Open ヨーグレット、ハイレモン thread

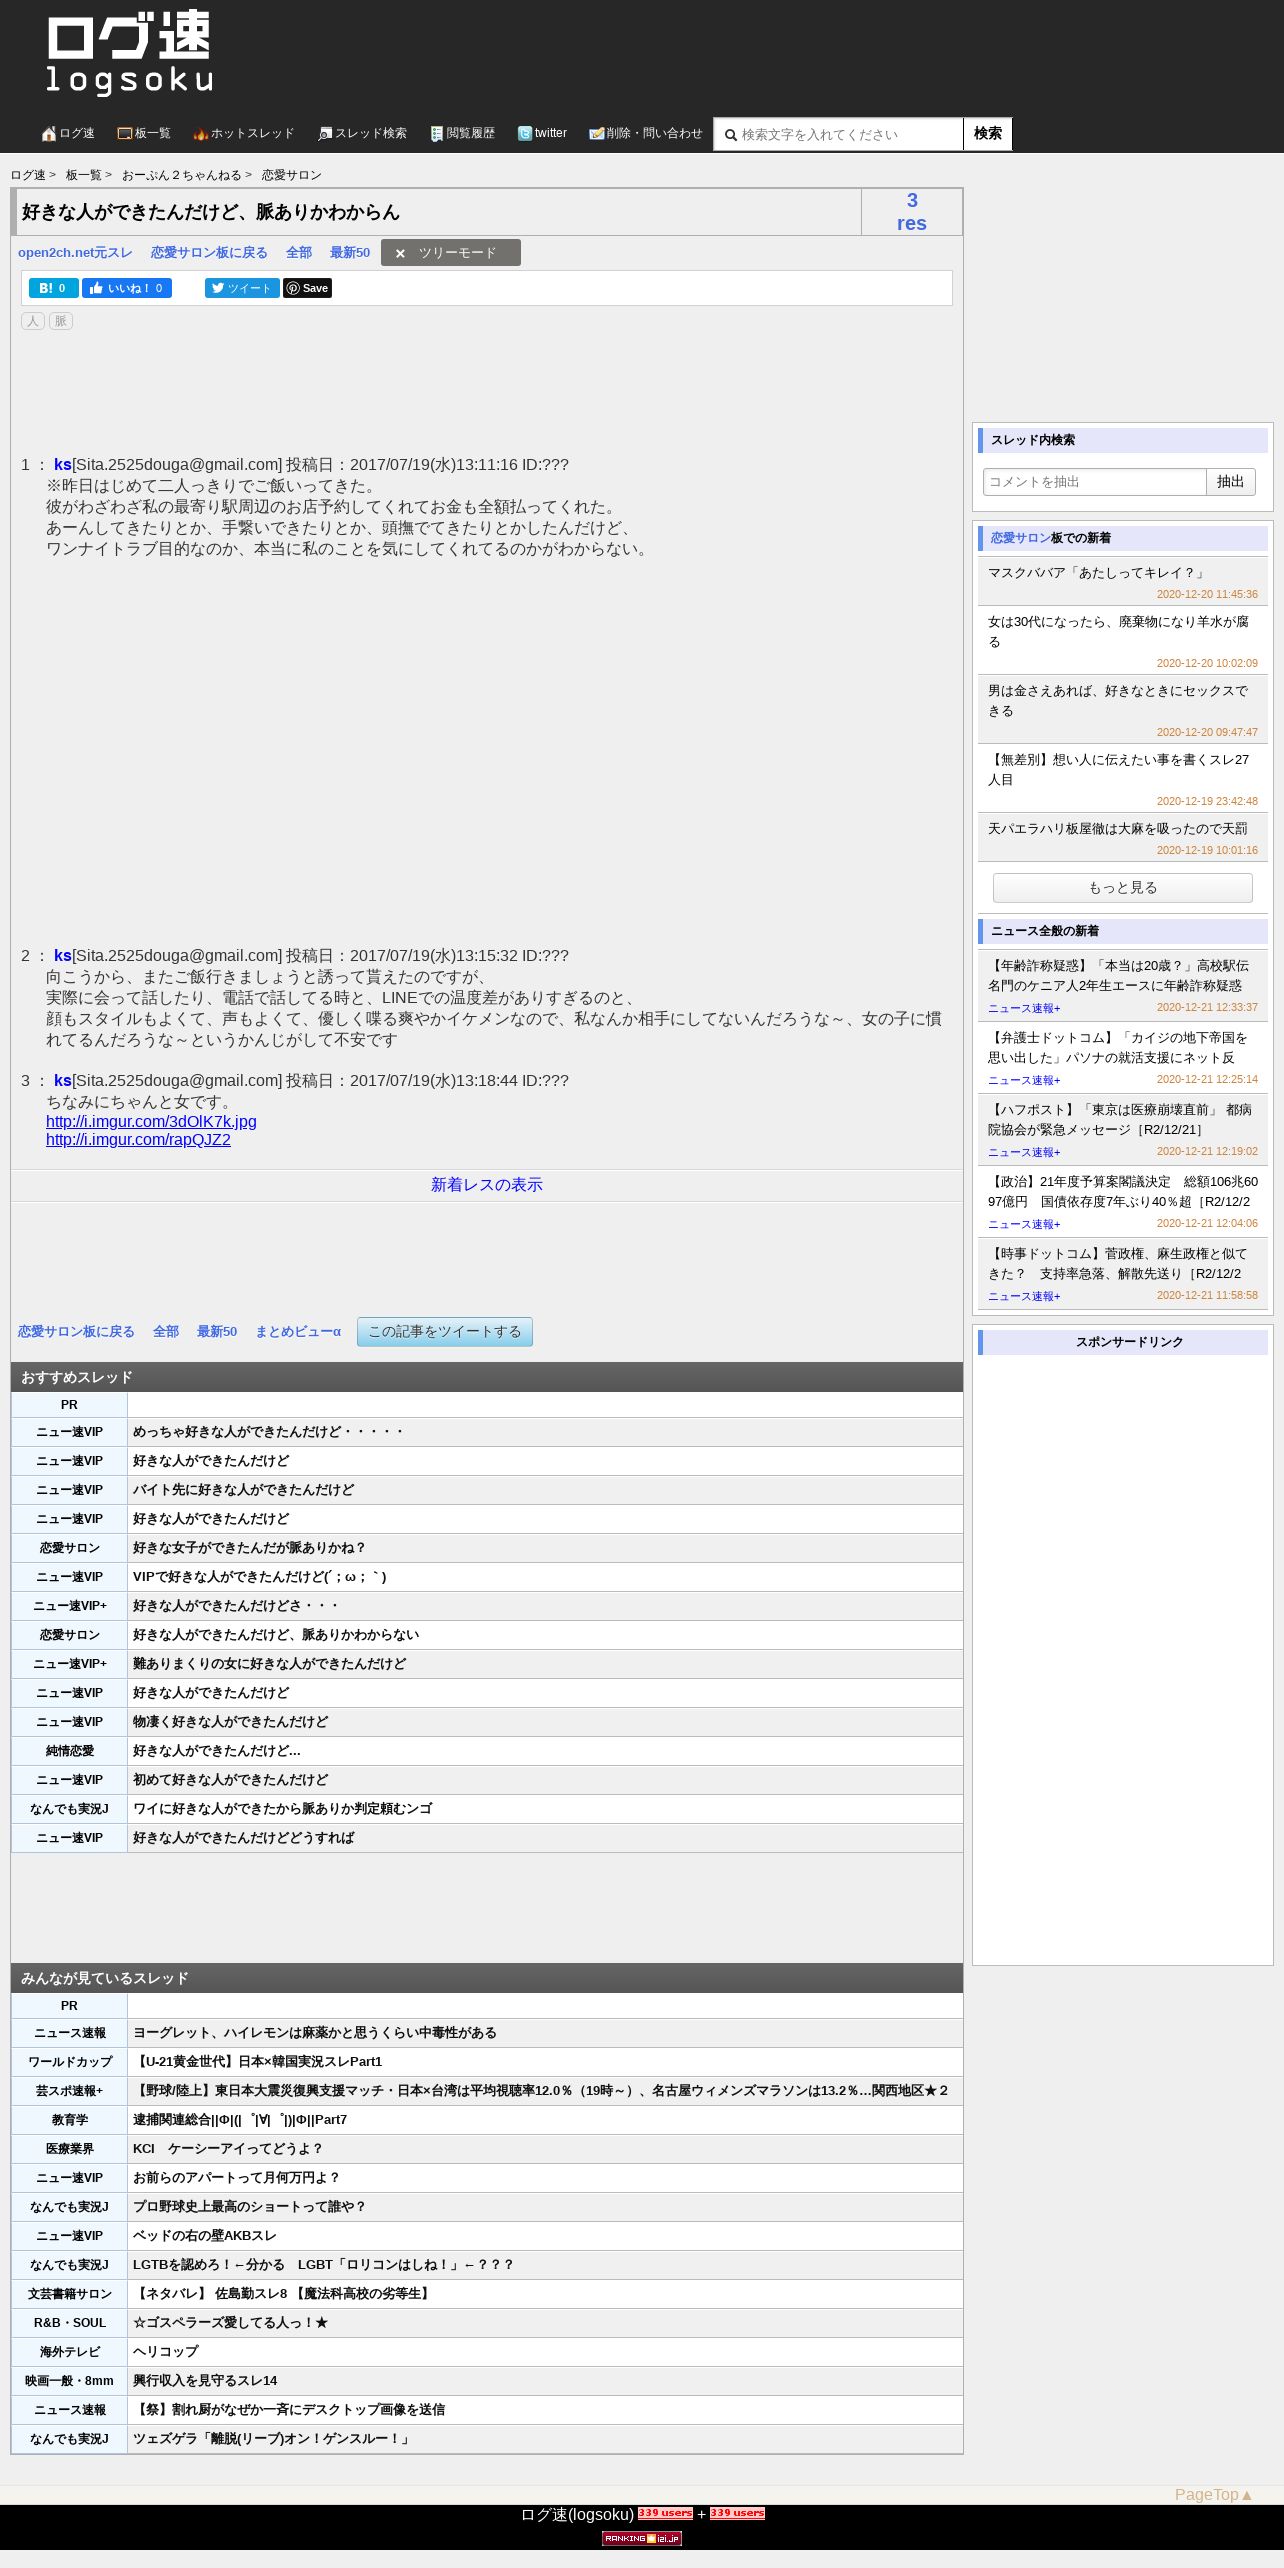tap(315, 2033)
